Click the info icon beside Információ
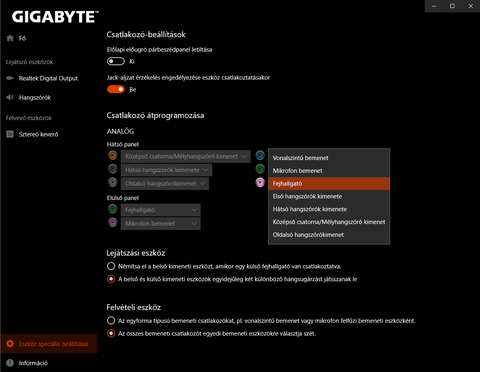Image resolution: width=480 pixels, height=372 pixels. [10, 363]
